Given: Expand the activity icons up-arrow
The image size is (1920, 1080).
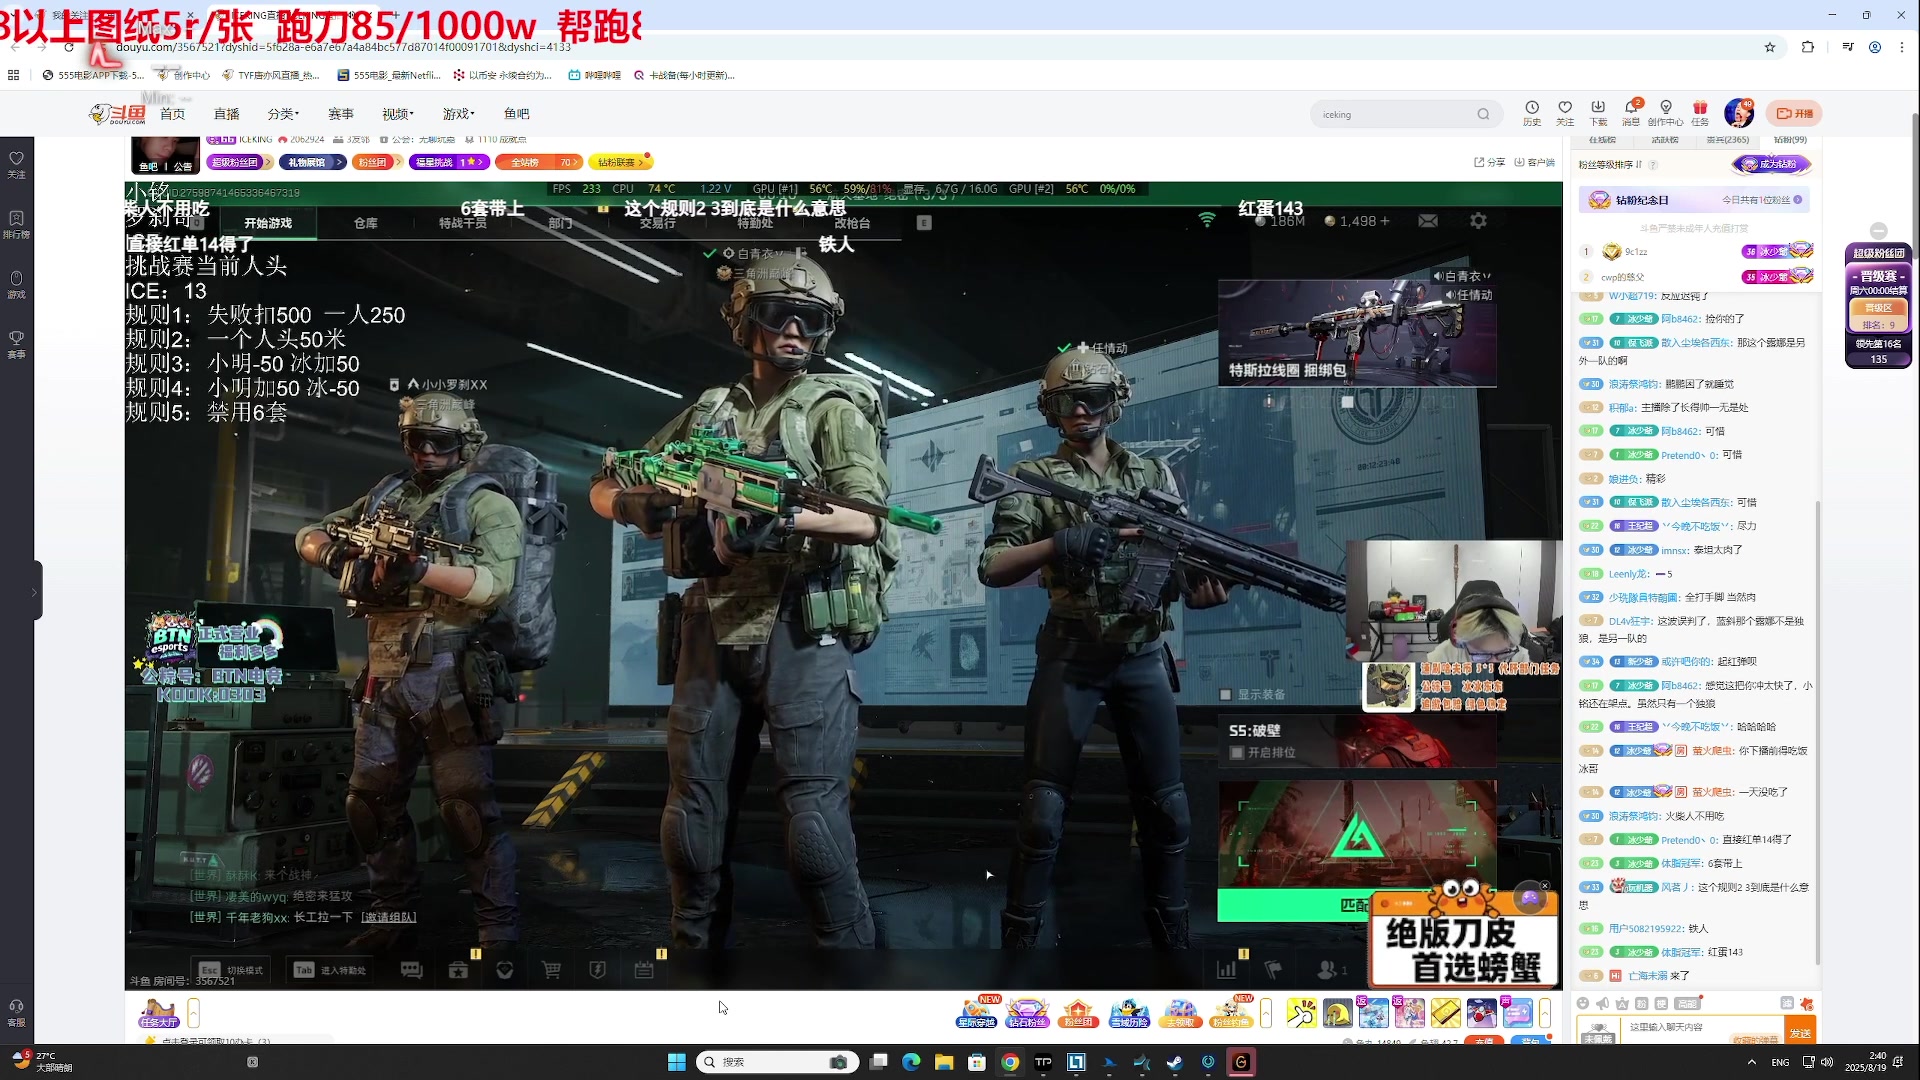Looking at the screenshot, I should pos(1266,1013).
